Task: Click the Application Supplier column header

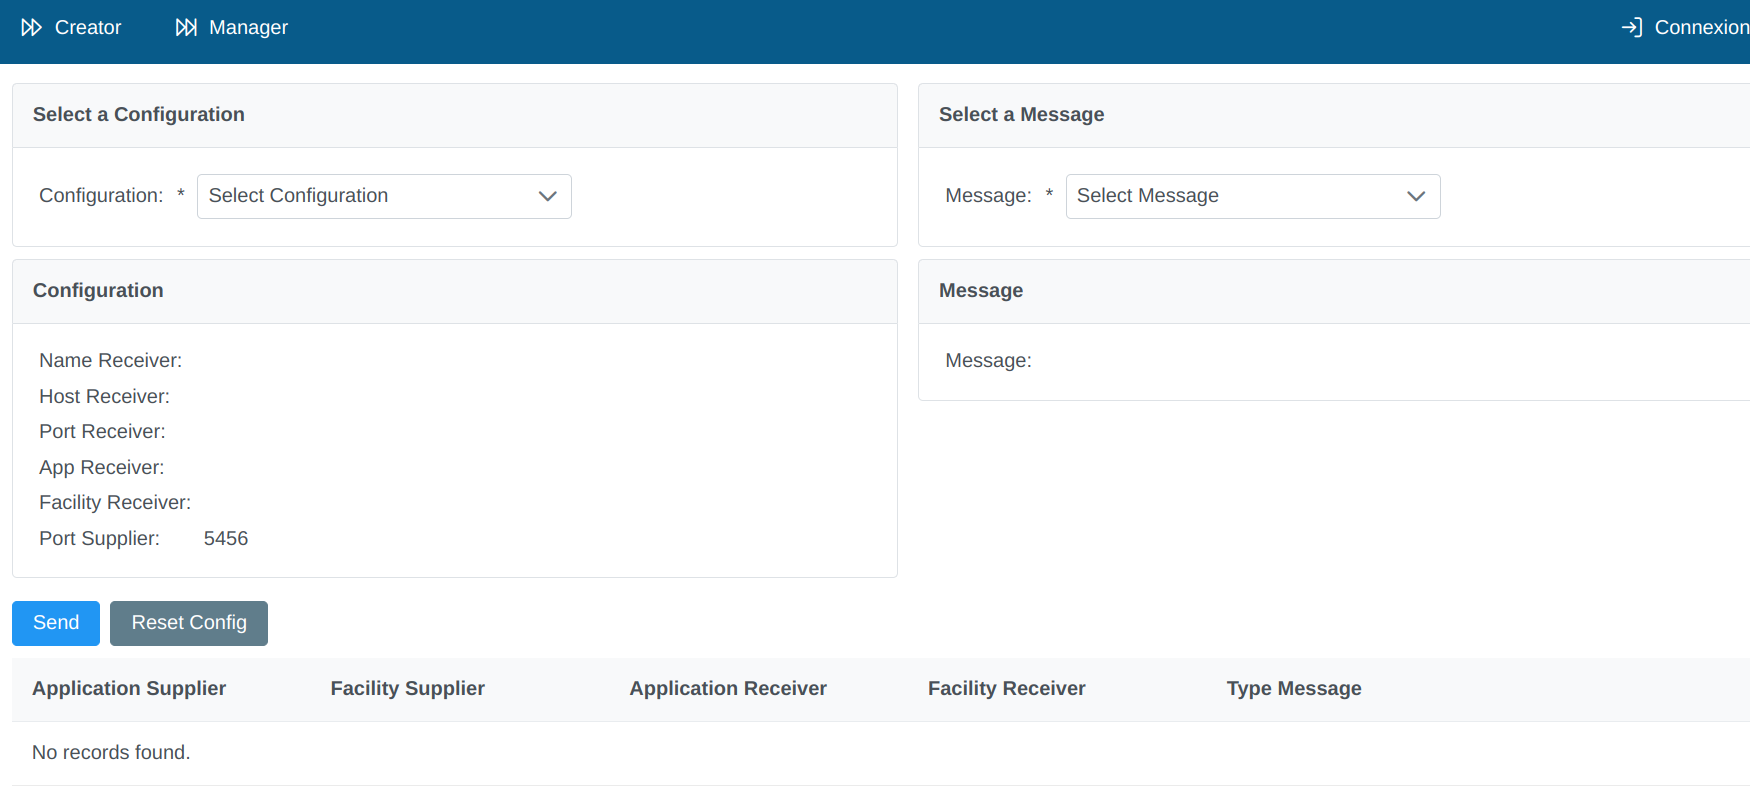Action: tap(129, 688)
